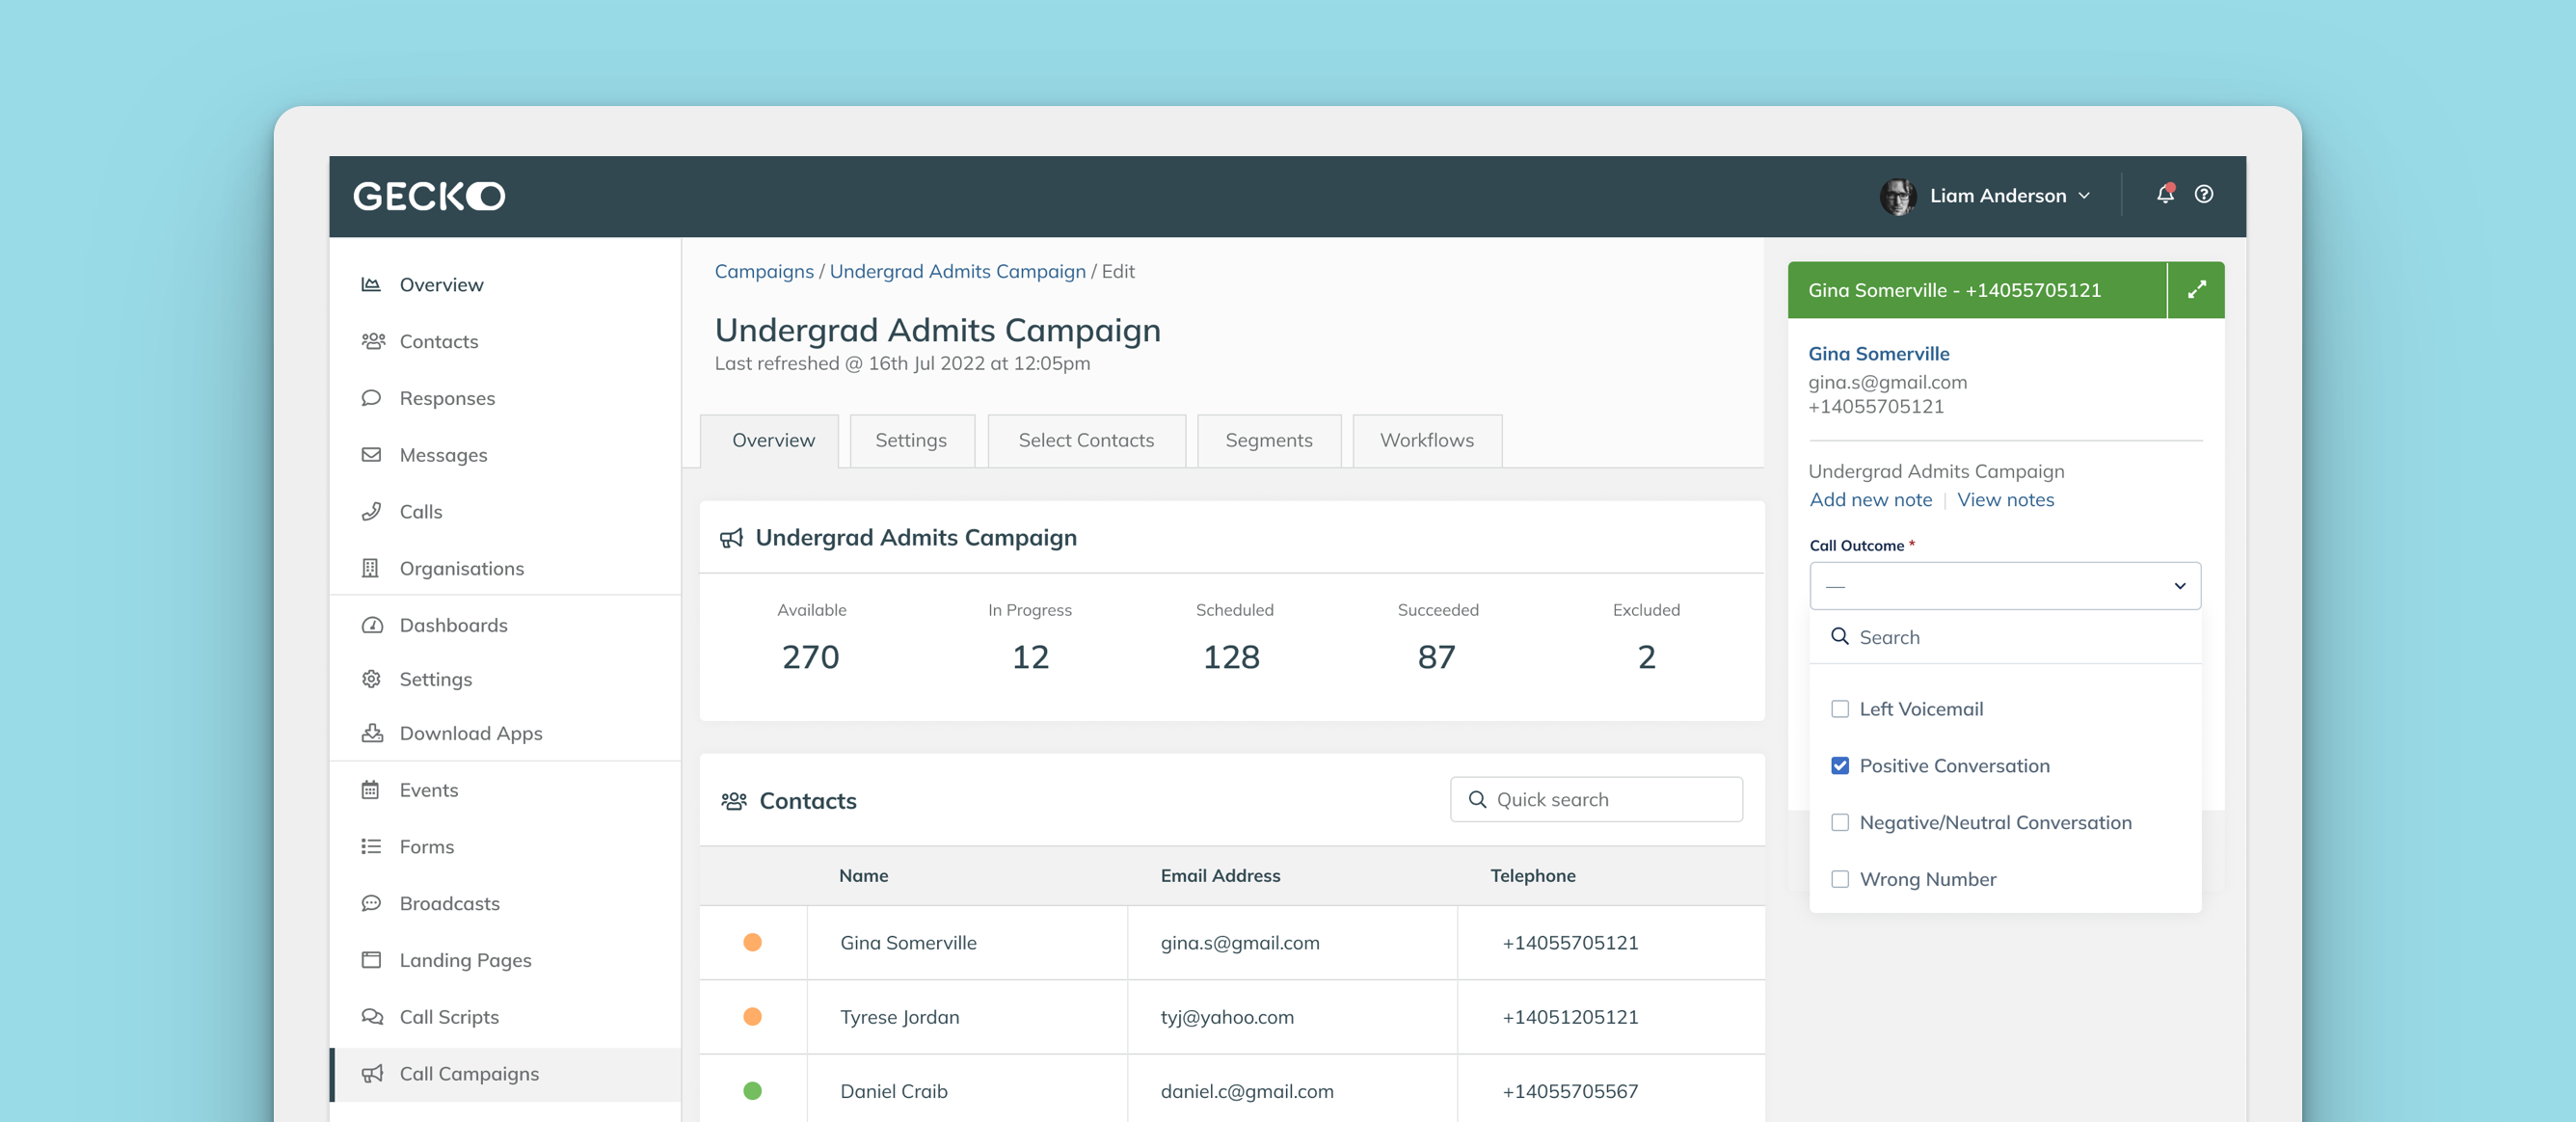This screenshot has width=2576, height=1122.
Task: Open the Select Contacts tab
Action: pos(1086,440)
